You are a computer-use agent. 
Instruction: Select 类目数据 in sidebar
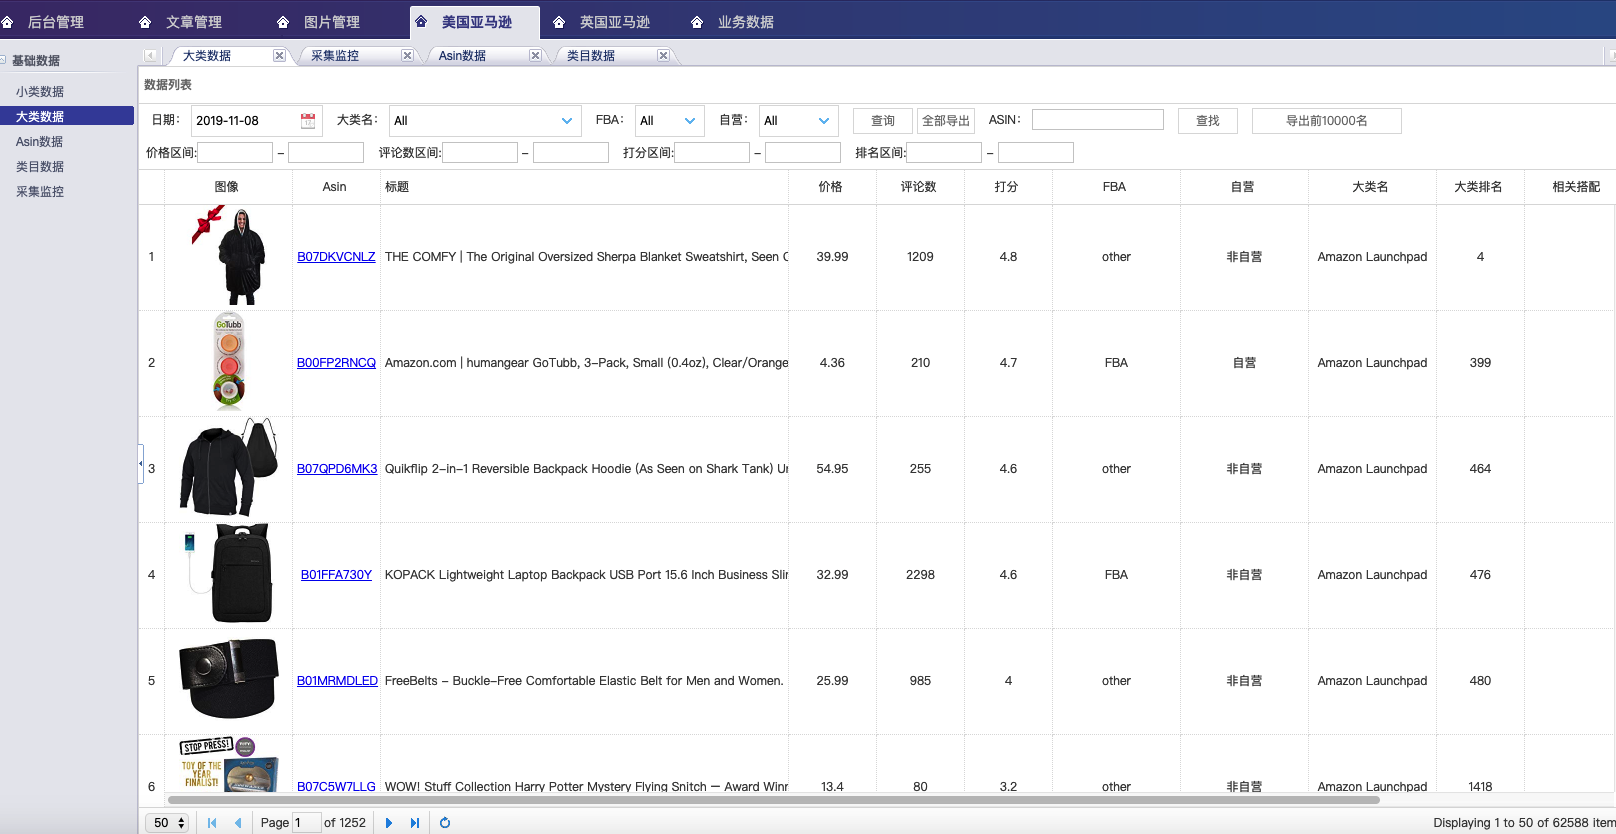[x=40, y=167]
